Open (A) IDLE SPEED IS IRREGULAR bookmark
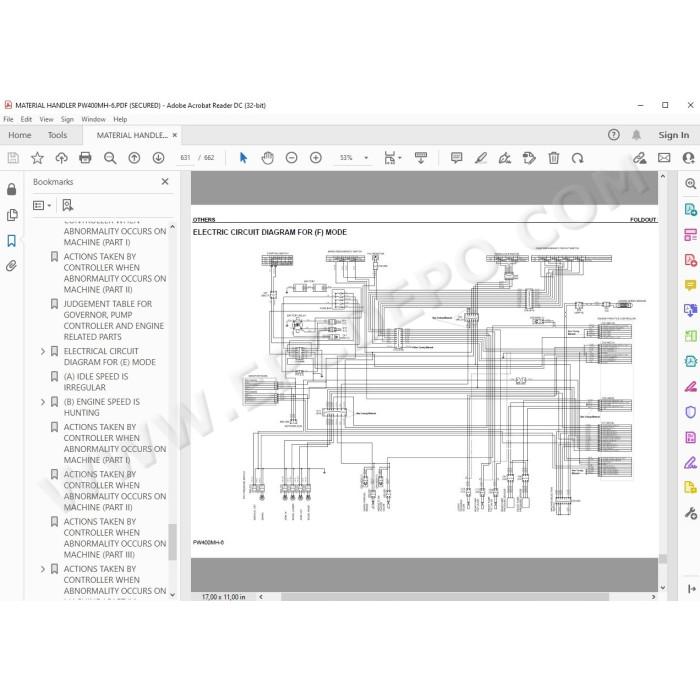700x700 pixels. pos(96,382)
